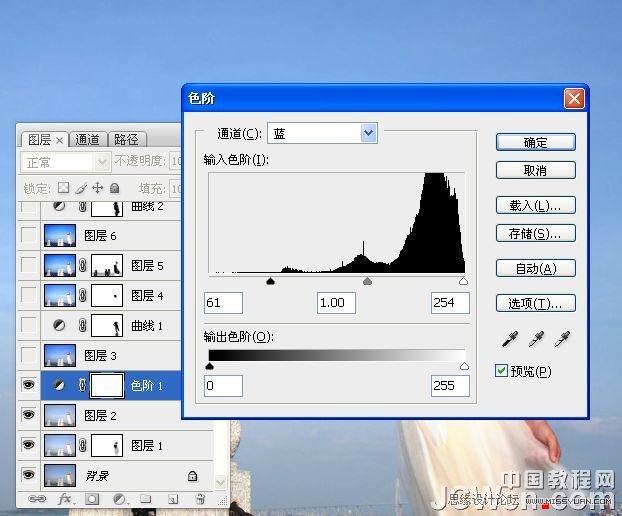Click the lock icon on 背景 layer
Viewport: 622px width, 516px height.
pyautogui.click(x=192, y=476)
